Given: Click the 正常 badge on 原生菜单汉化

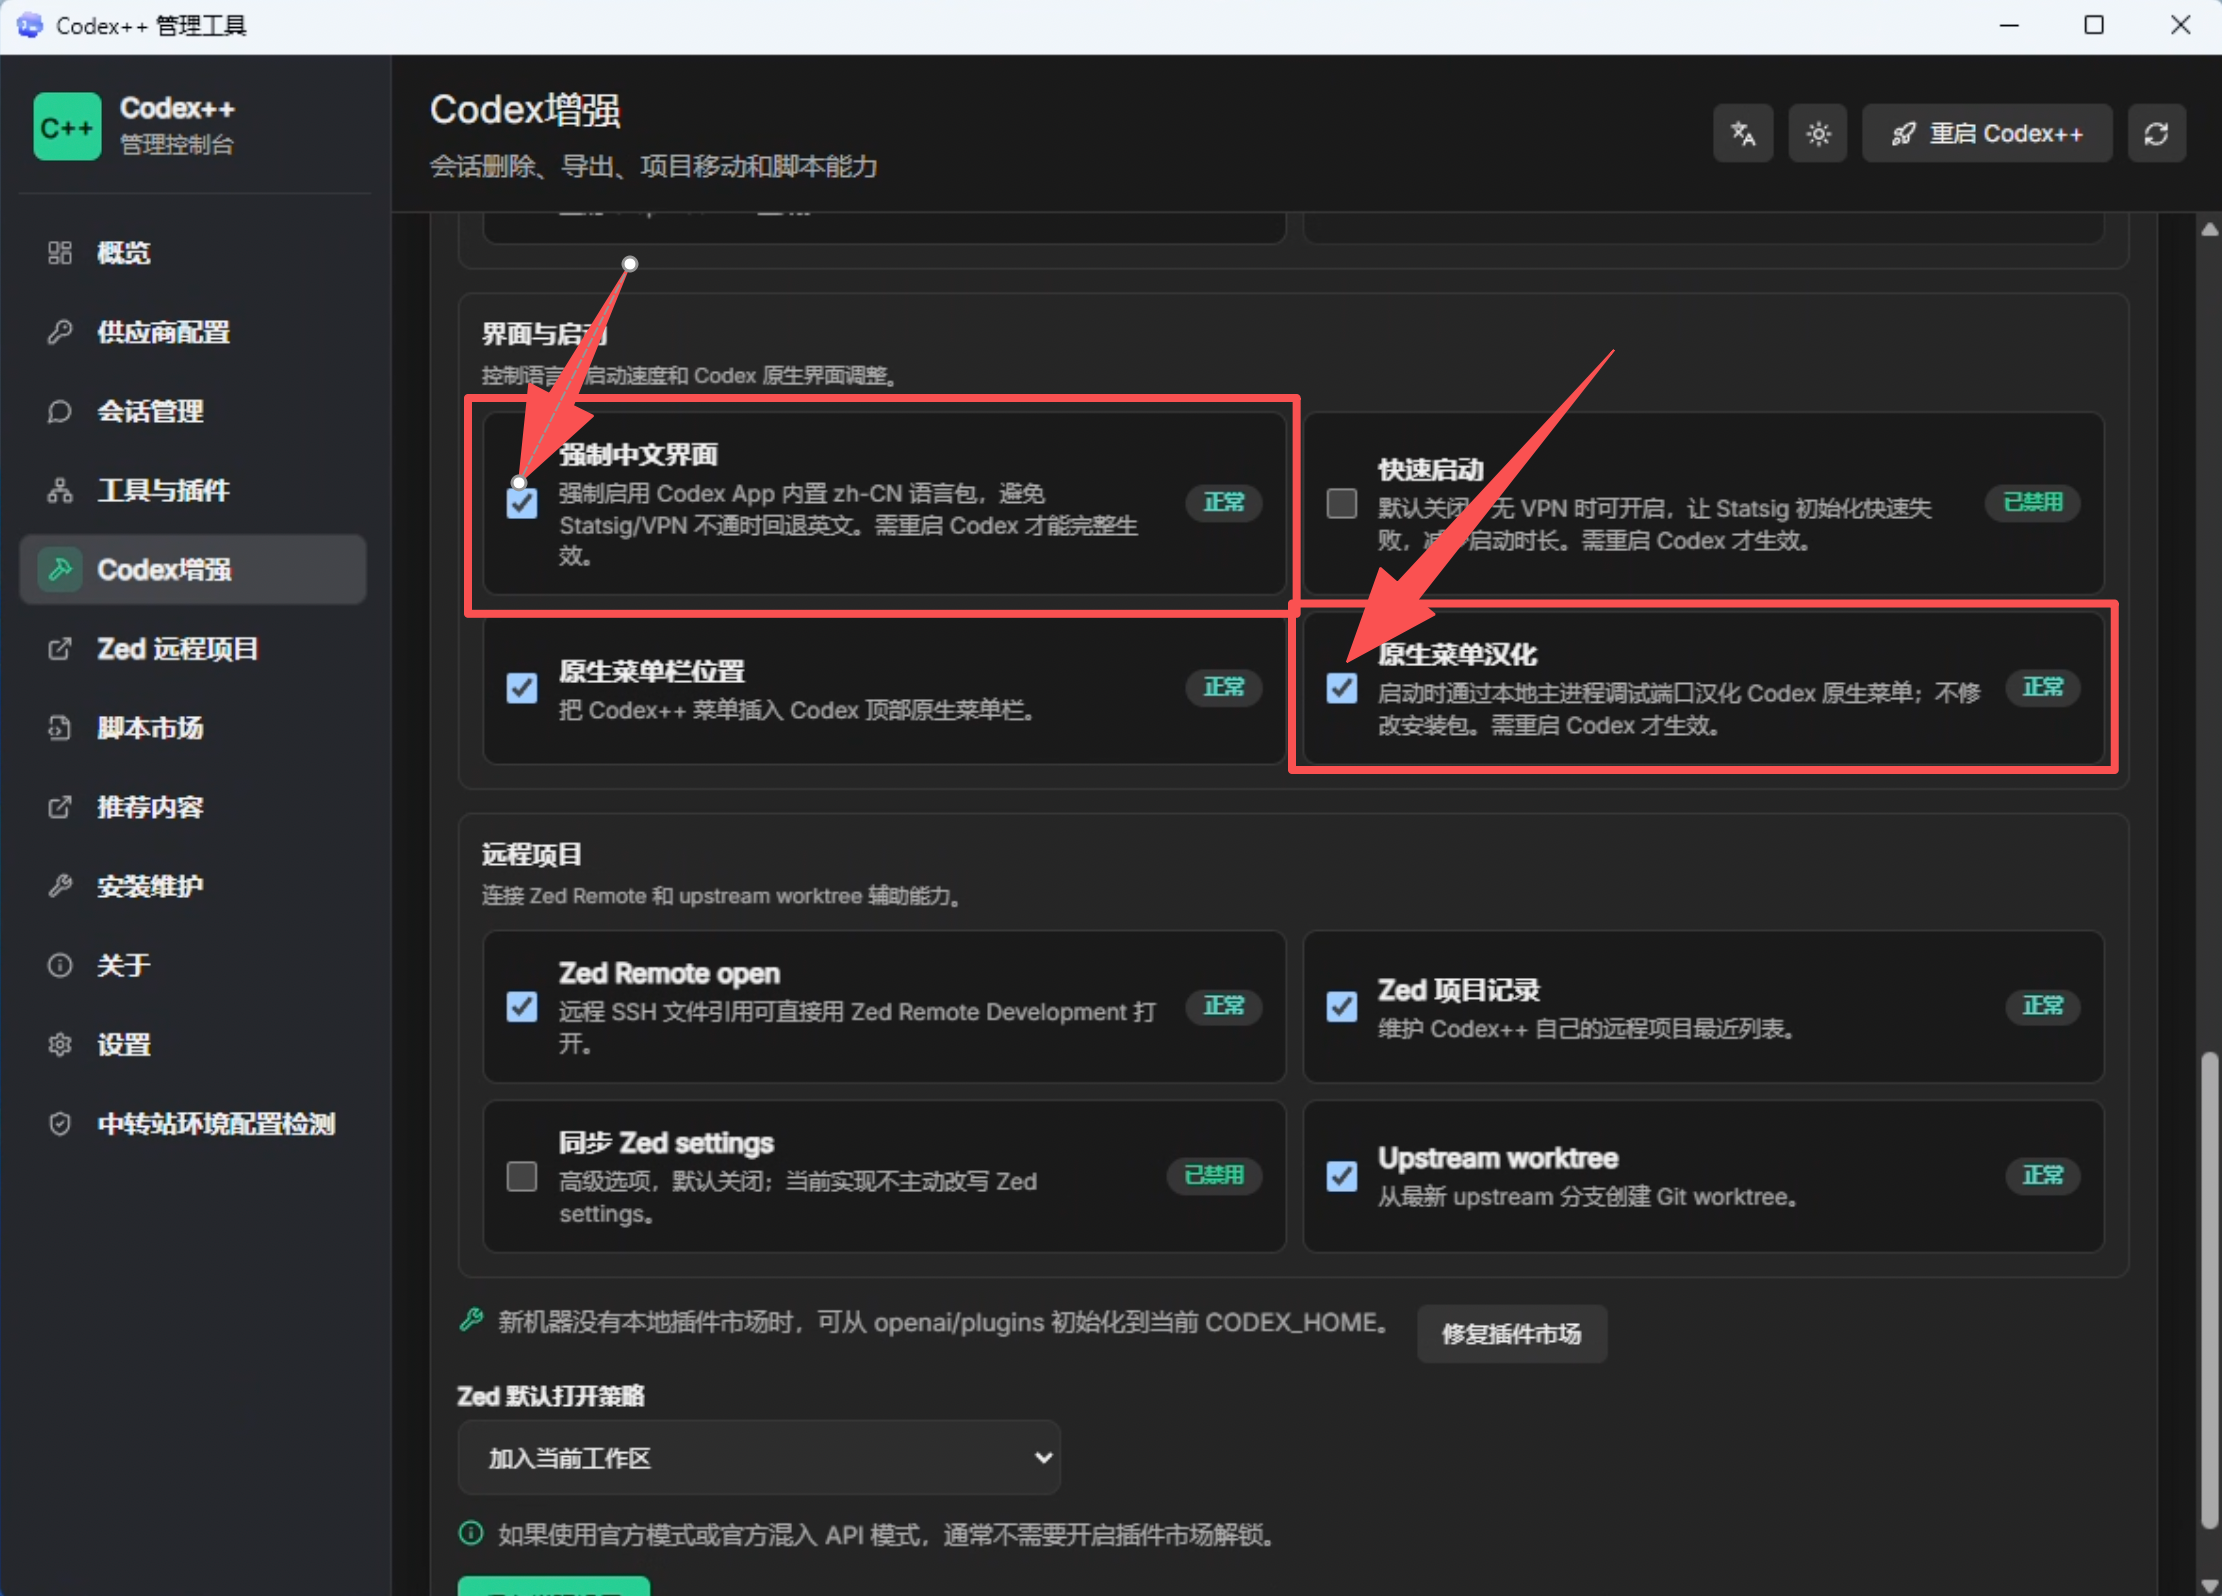Looking at the screenshot, I should 2043,688.
